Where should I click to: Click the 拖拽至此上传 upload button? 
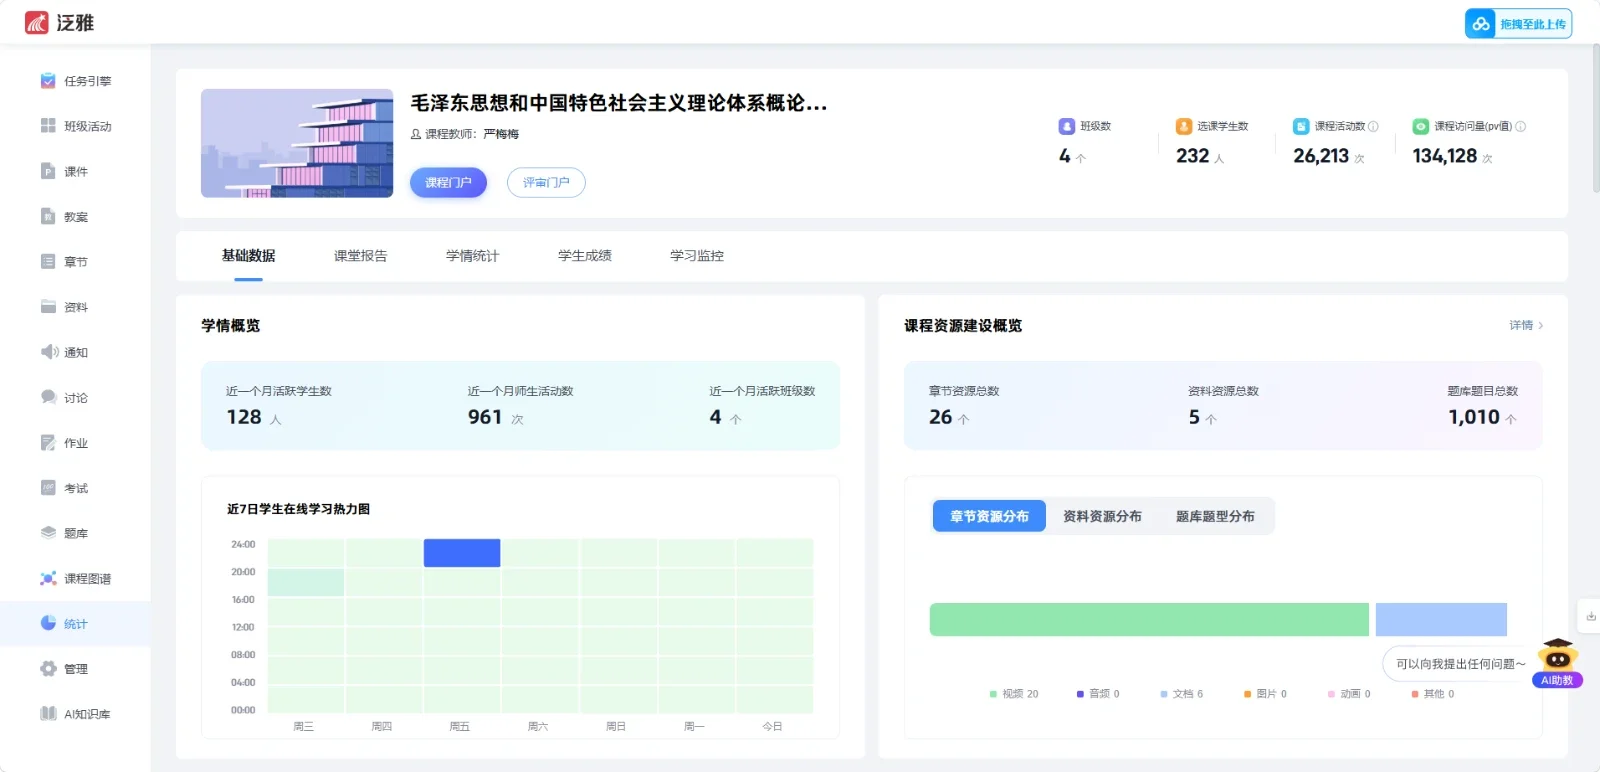coord(1518,24)
